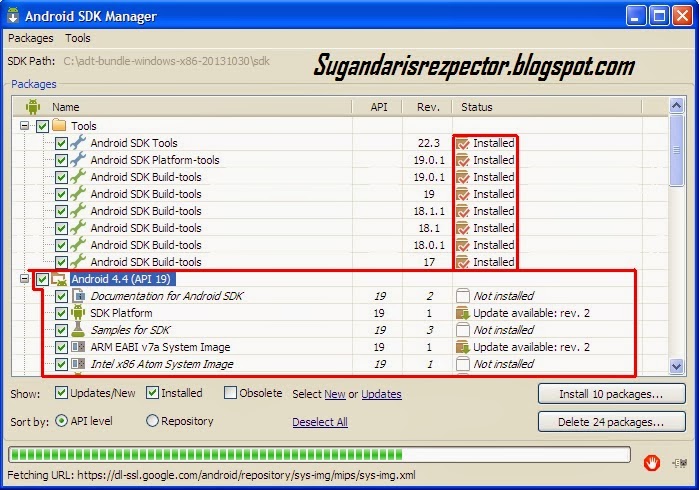Image resolution: width=699 pixels, height=490 pixels.
Task: Click the New selection link
Action: (x=335, y=394)
